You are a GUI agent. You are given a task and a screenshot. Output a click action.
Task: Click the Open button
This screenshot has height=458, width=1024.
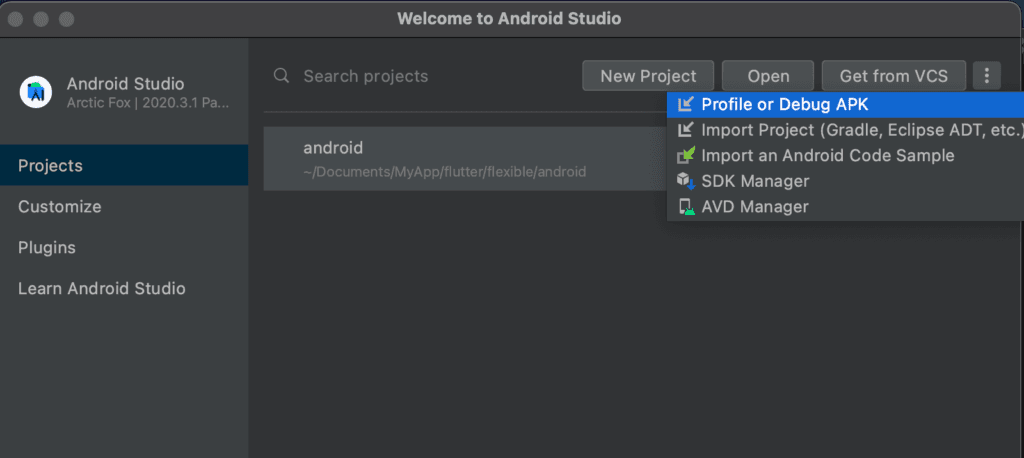click(768, 76)
